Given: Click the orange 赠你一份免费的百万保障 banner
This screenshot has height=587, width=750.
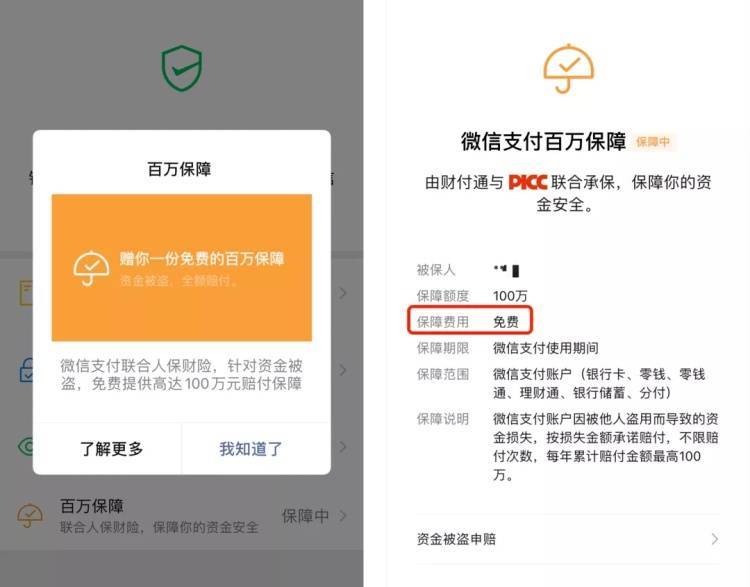Looking at the screenshot, I should coord(182,267).
